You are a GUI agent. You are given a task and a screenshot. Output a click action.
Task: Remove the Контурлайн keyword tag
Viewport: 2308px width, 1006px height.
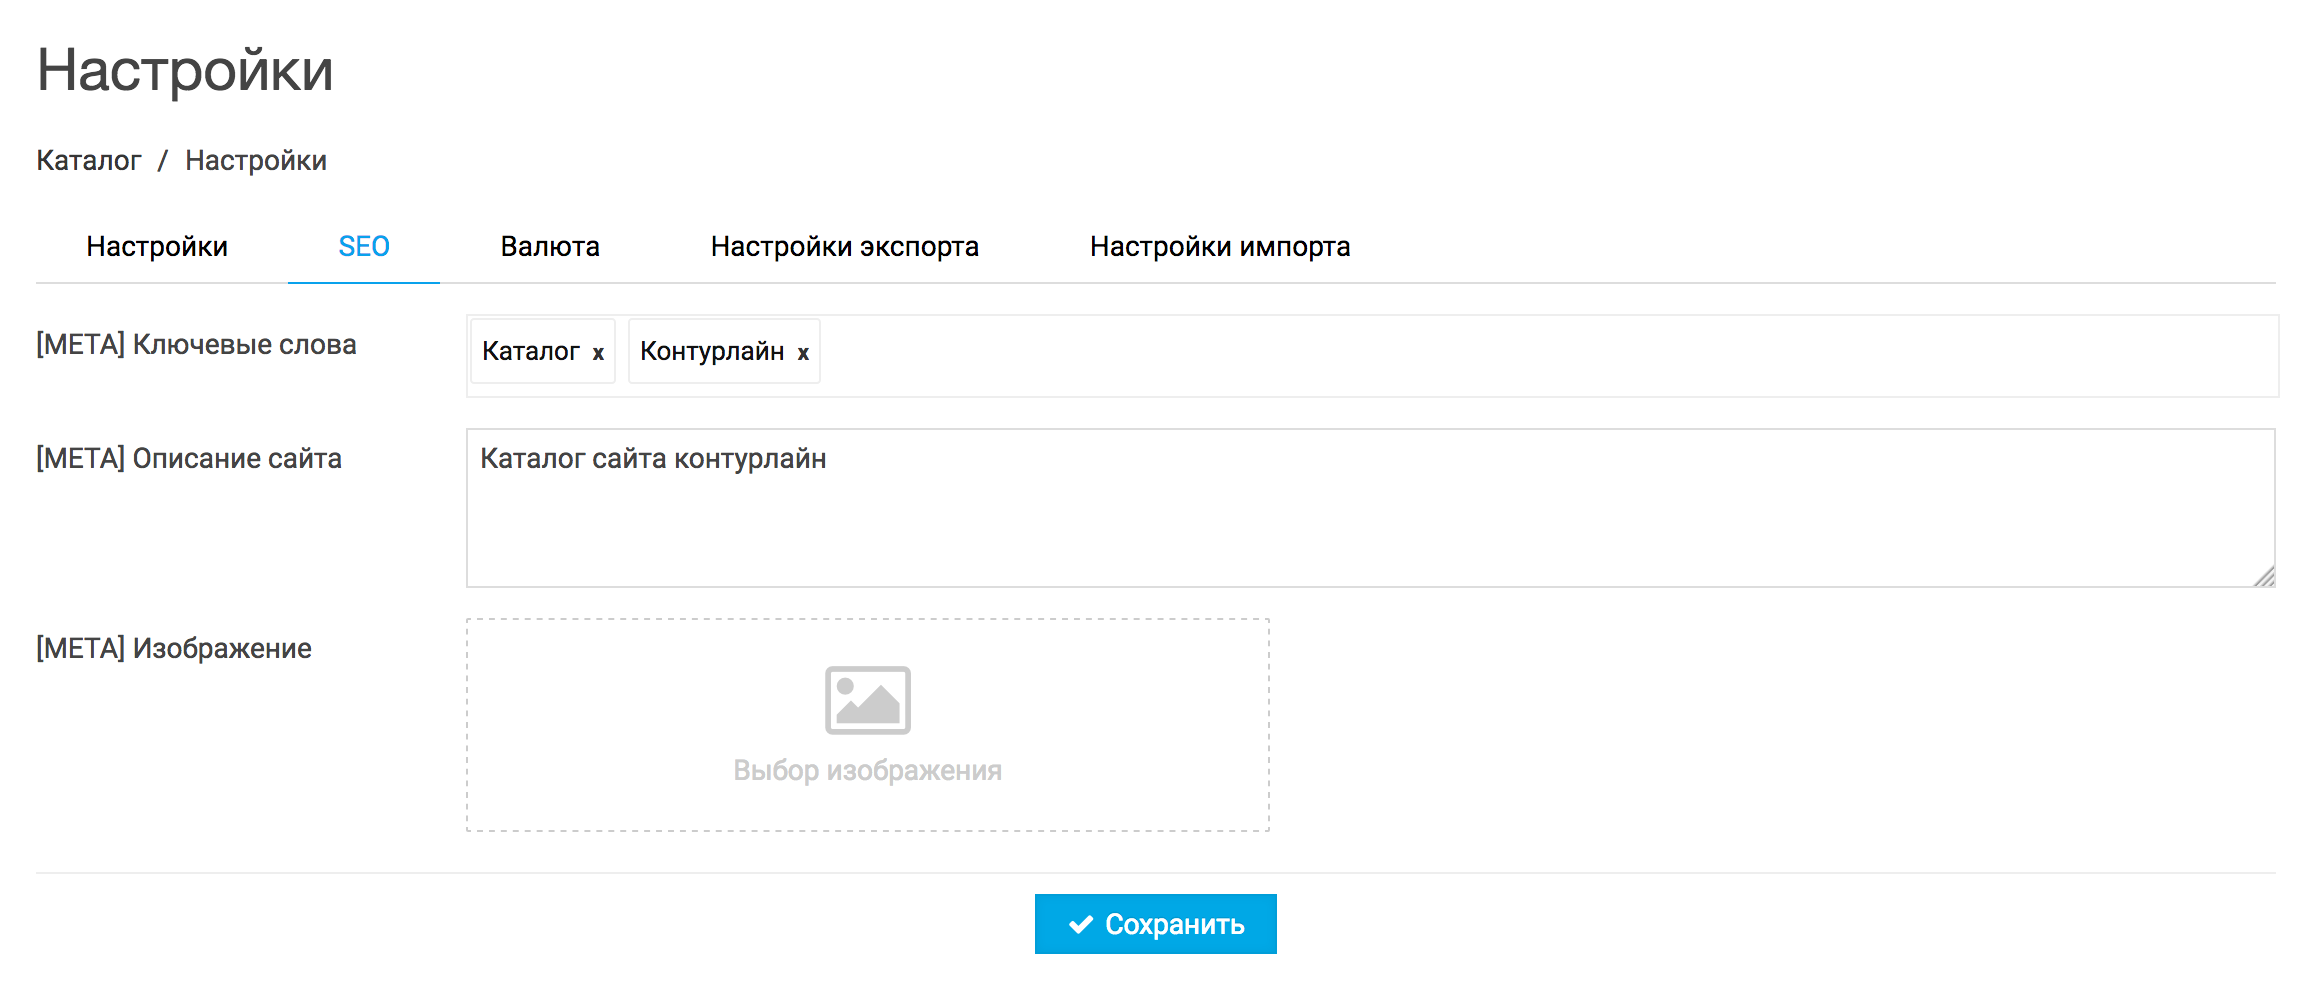803,353
